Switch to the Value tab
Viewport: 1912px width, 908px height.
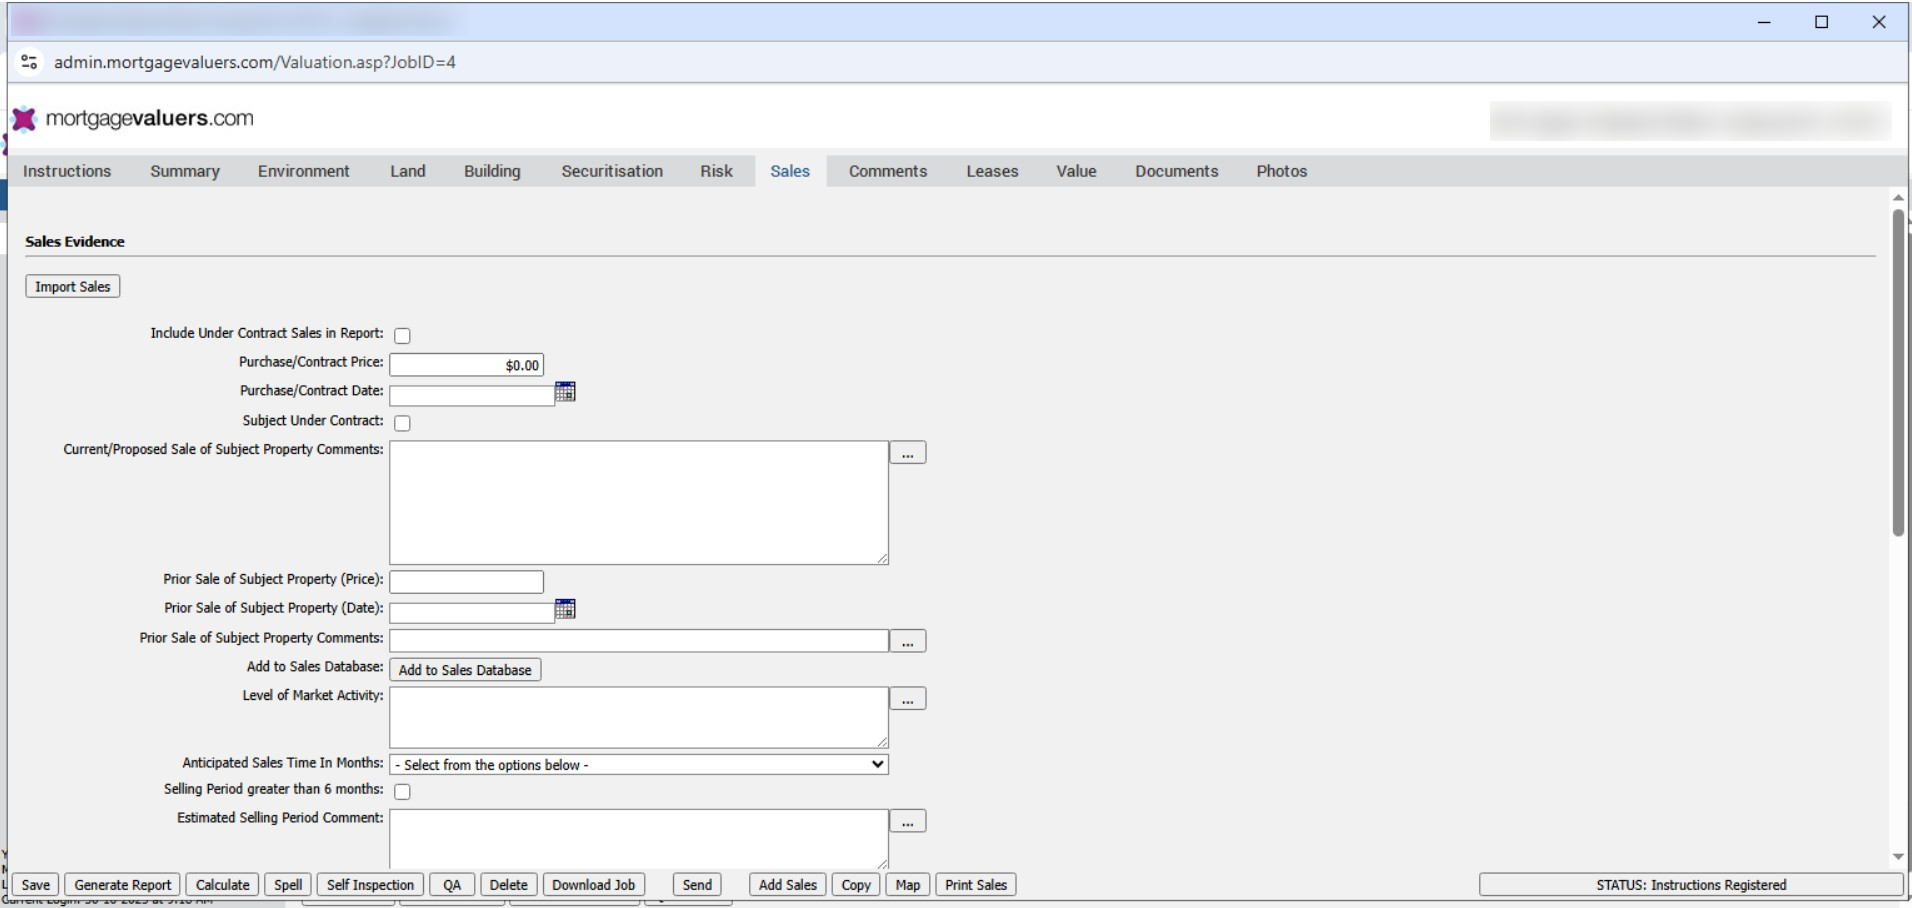[1076, 171]
